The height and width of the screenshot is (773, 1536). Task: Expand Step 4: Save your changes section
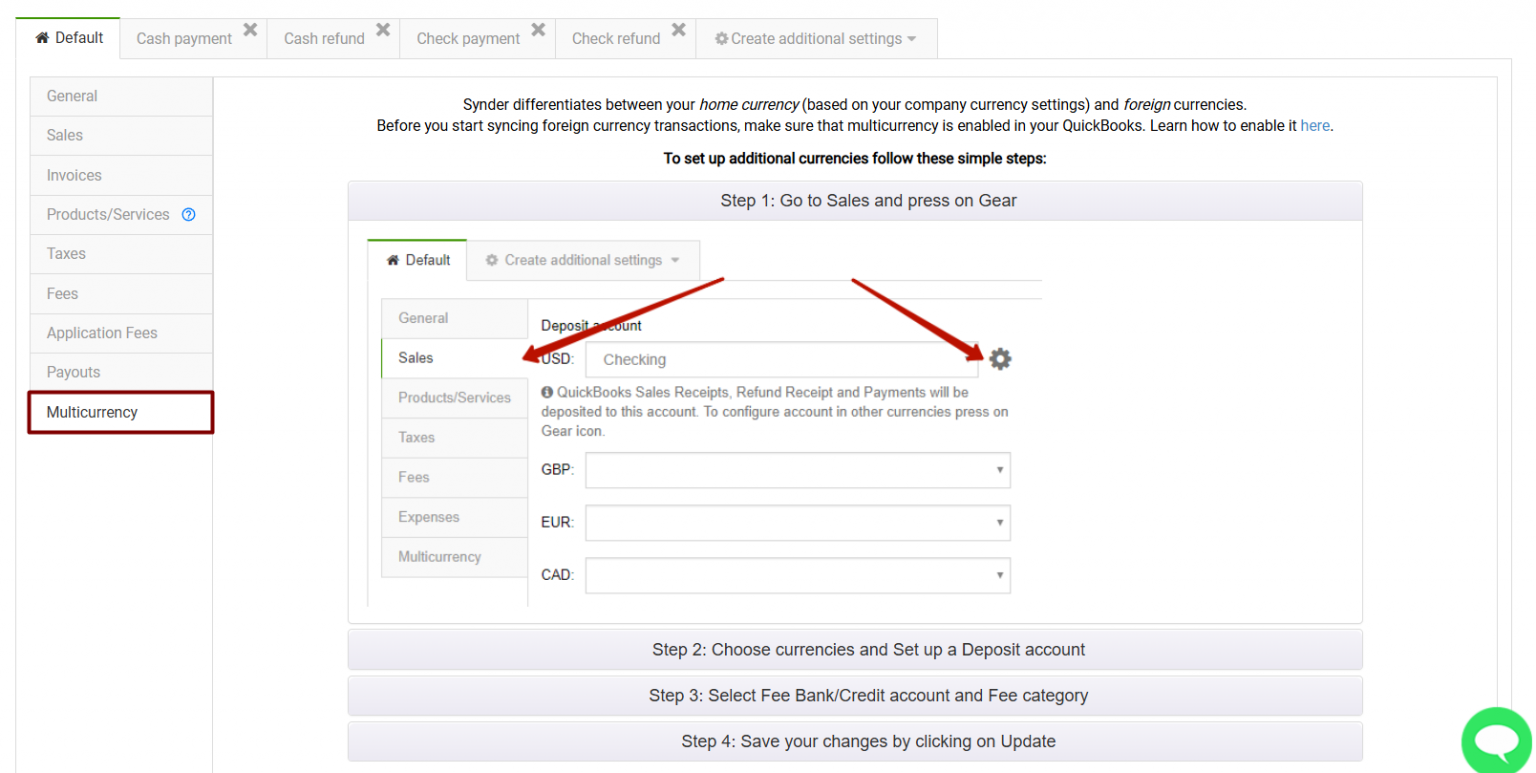click(868, 741)
